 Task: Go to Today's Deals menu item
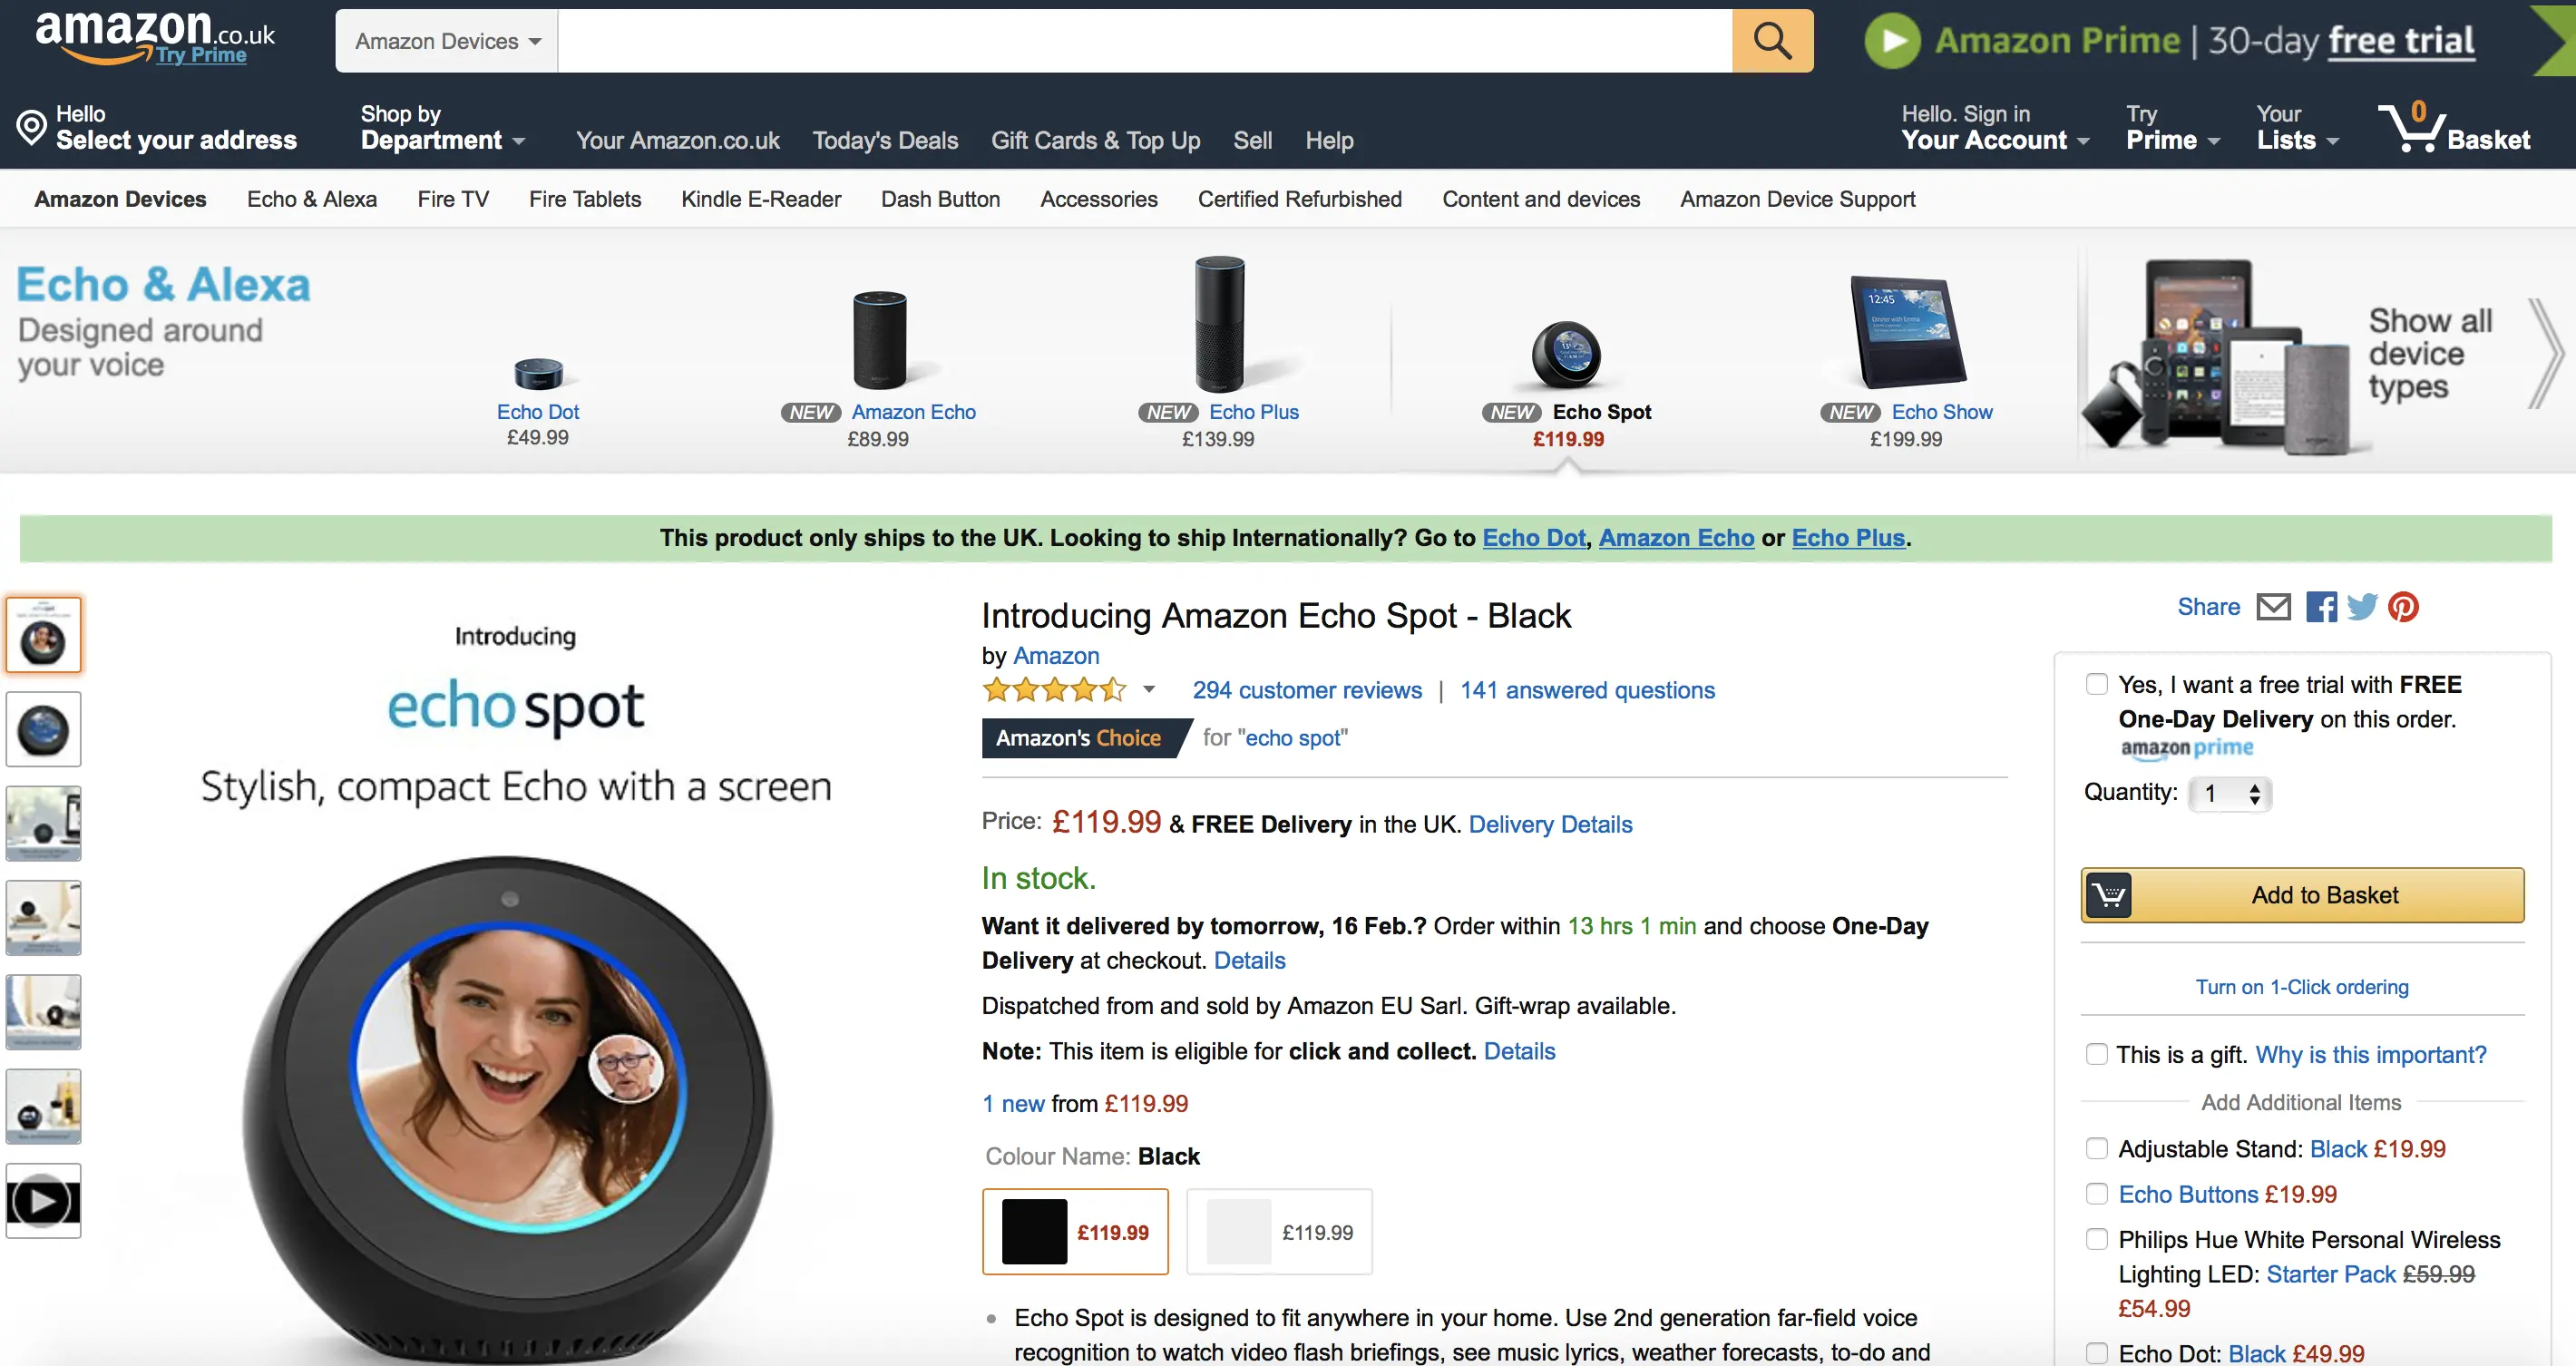885,141
